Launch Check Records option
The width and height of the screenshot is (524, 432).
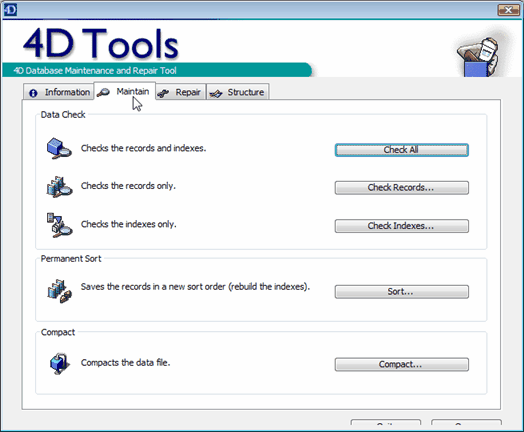click(402, 187)
